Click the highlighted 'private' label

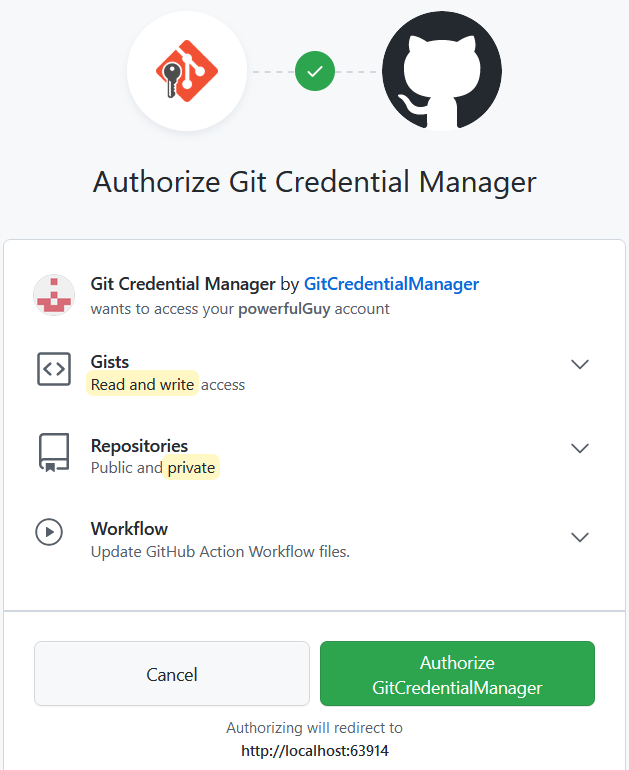(x=191, y=467)
